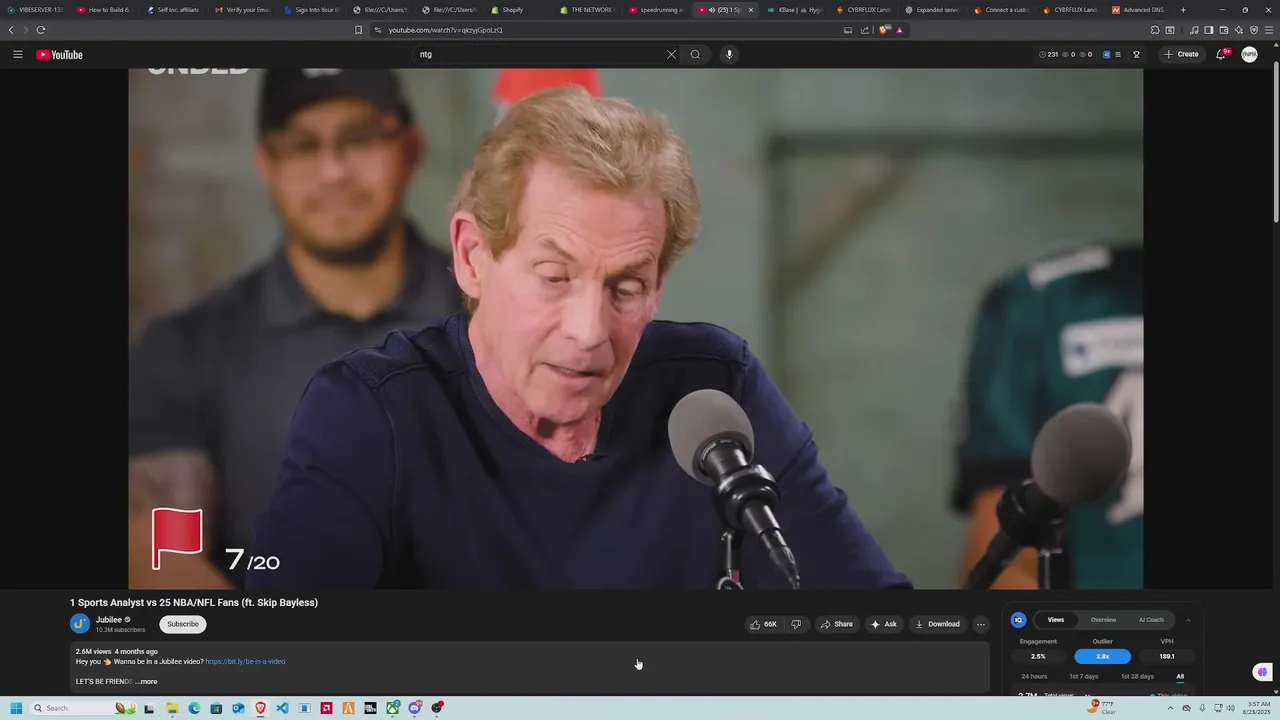The width and height of the screenshot is (1280, 720).
Task: Switch to the How to Build tab
Action: pos(103,10)
